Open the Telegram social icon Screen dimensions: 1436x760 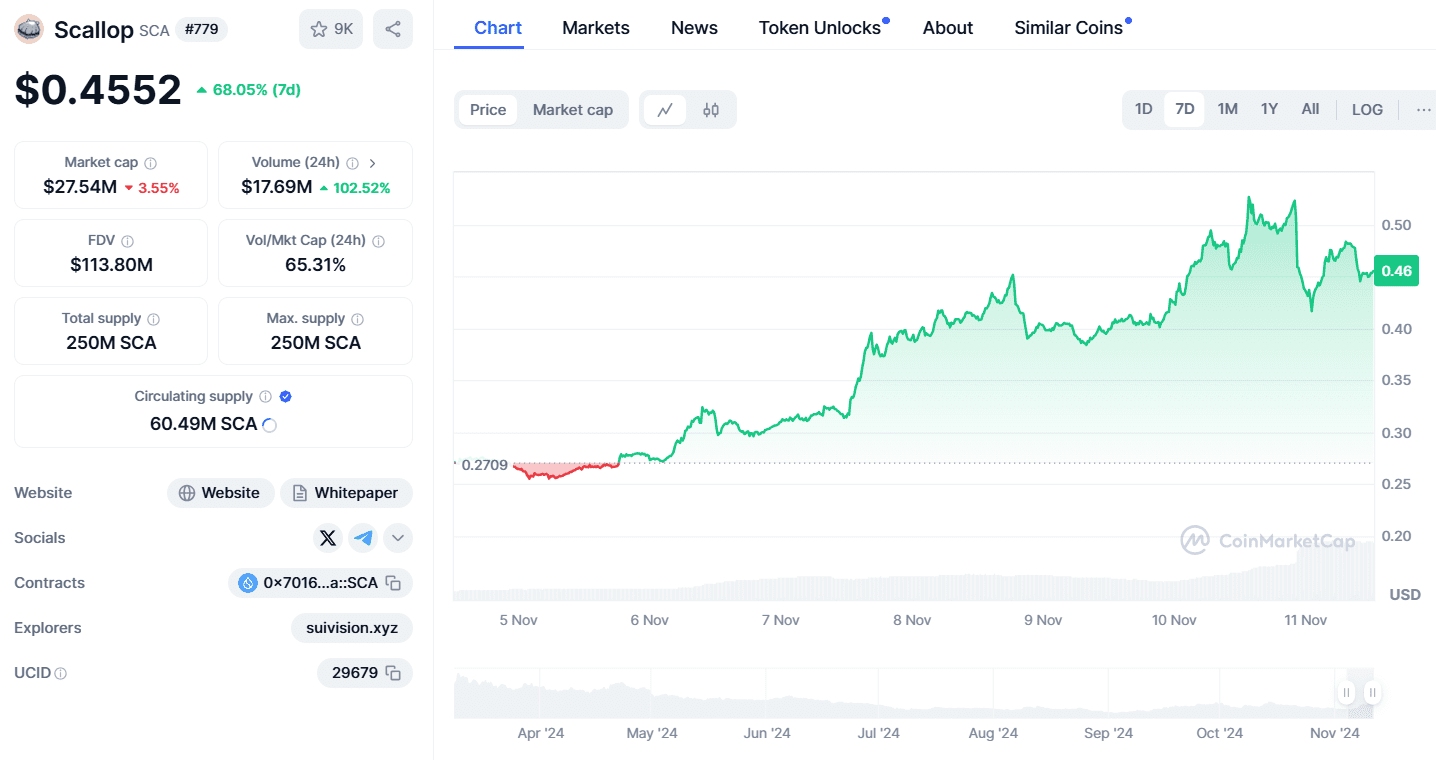click(362, 537)
